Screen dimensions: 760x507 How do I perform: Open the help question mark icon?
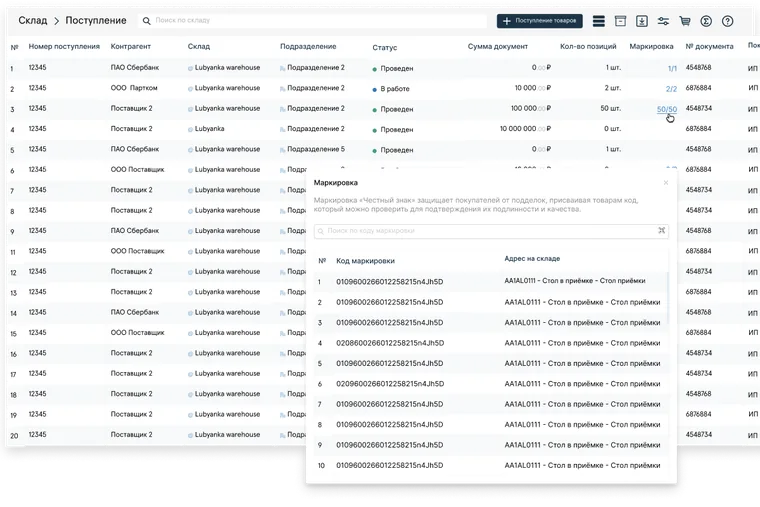tap(728, 21)
